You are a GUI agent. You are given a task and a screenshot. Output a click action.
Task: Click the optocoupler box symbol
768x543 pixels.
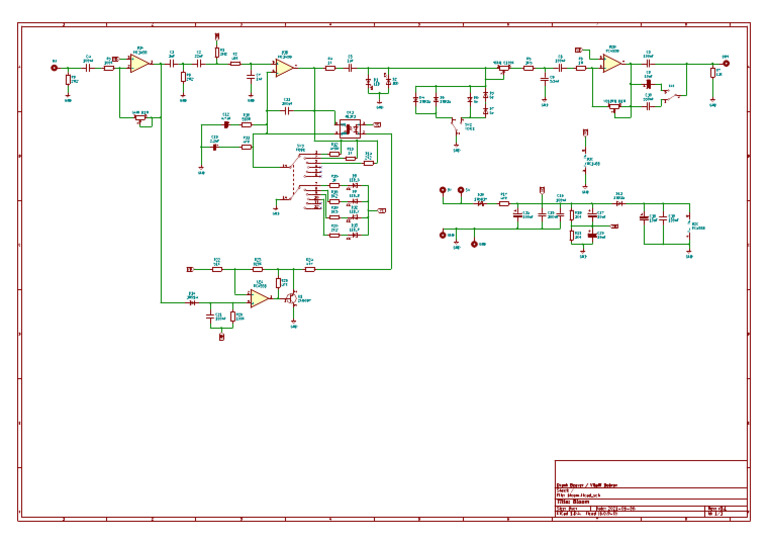coord(350,129)
